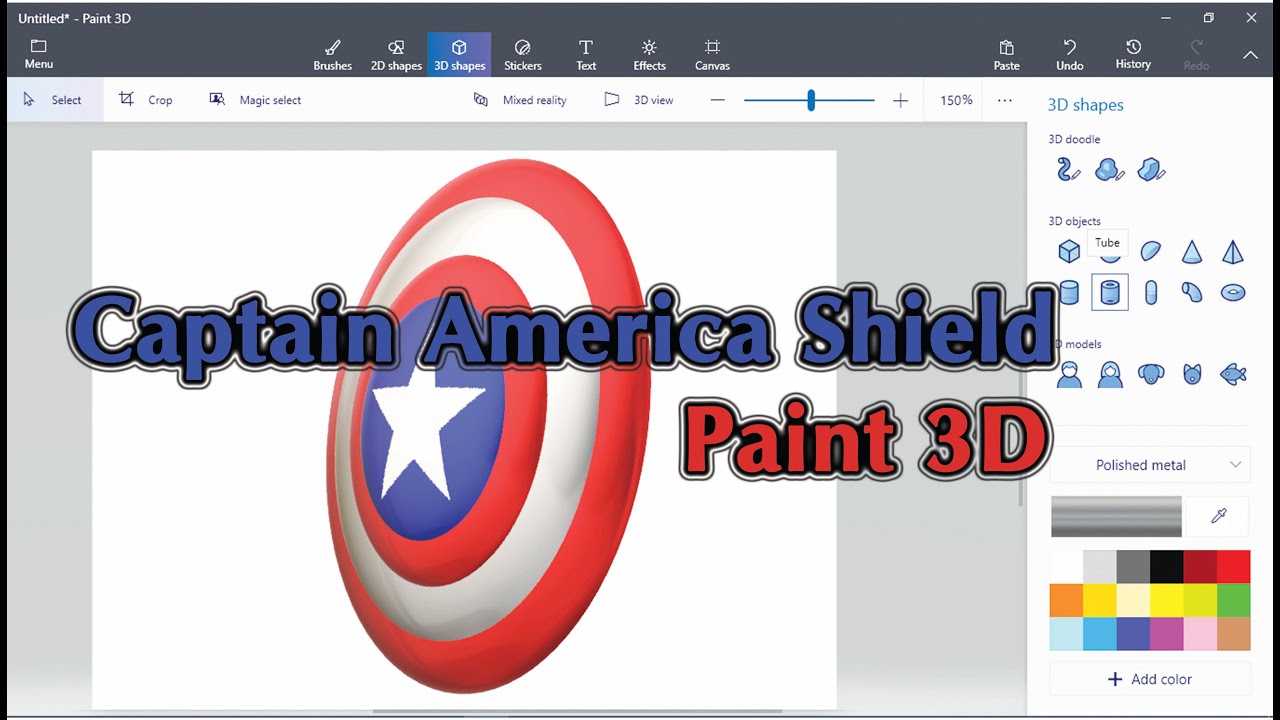This screenshot has height=720, width=1280.
Task: Select the light gray color swatch
Action: 1100,567
